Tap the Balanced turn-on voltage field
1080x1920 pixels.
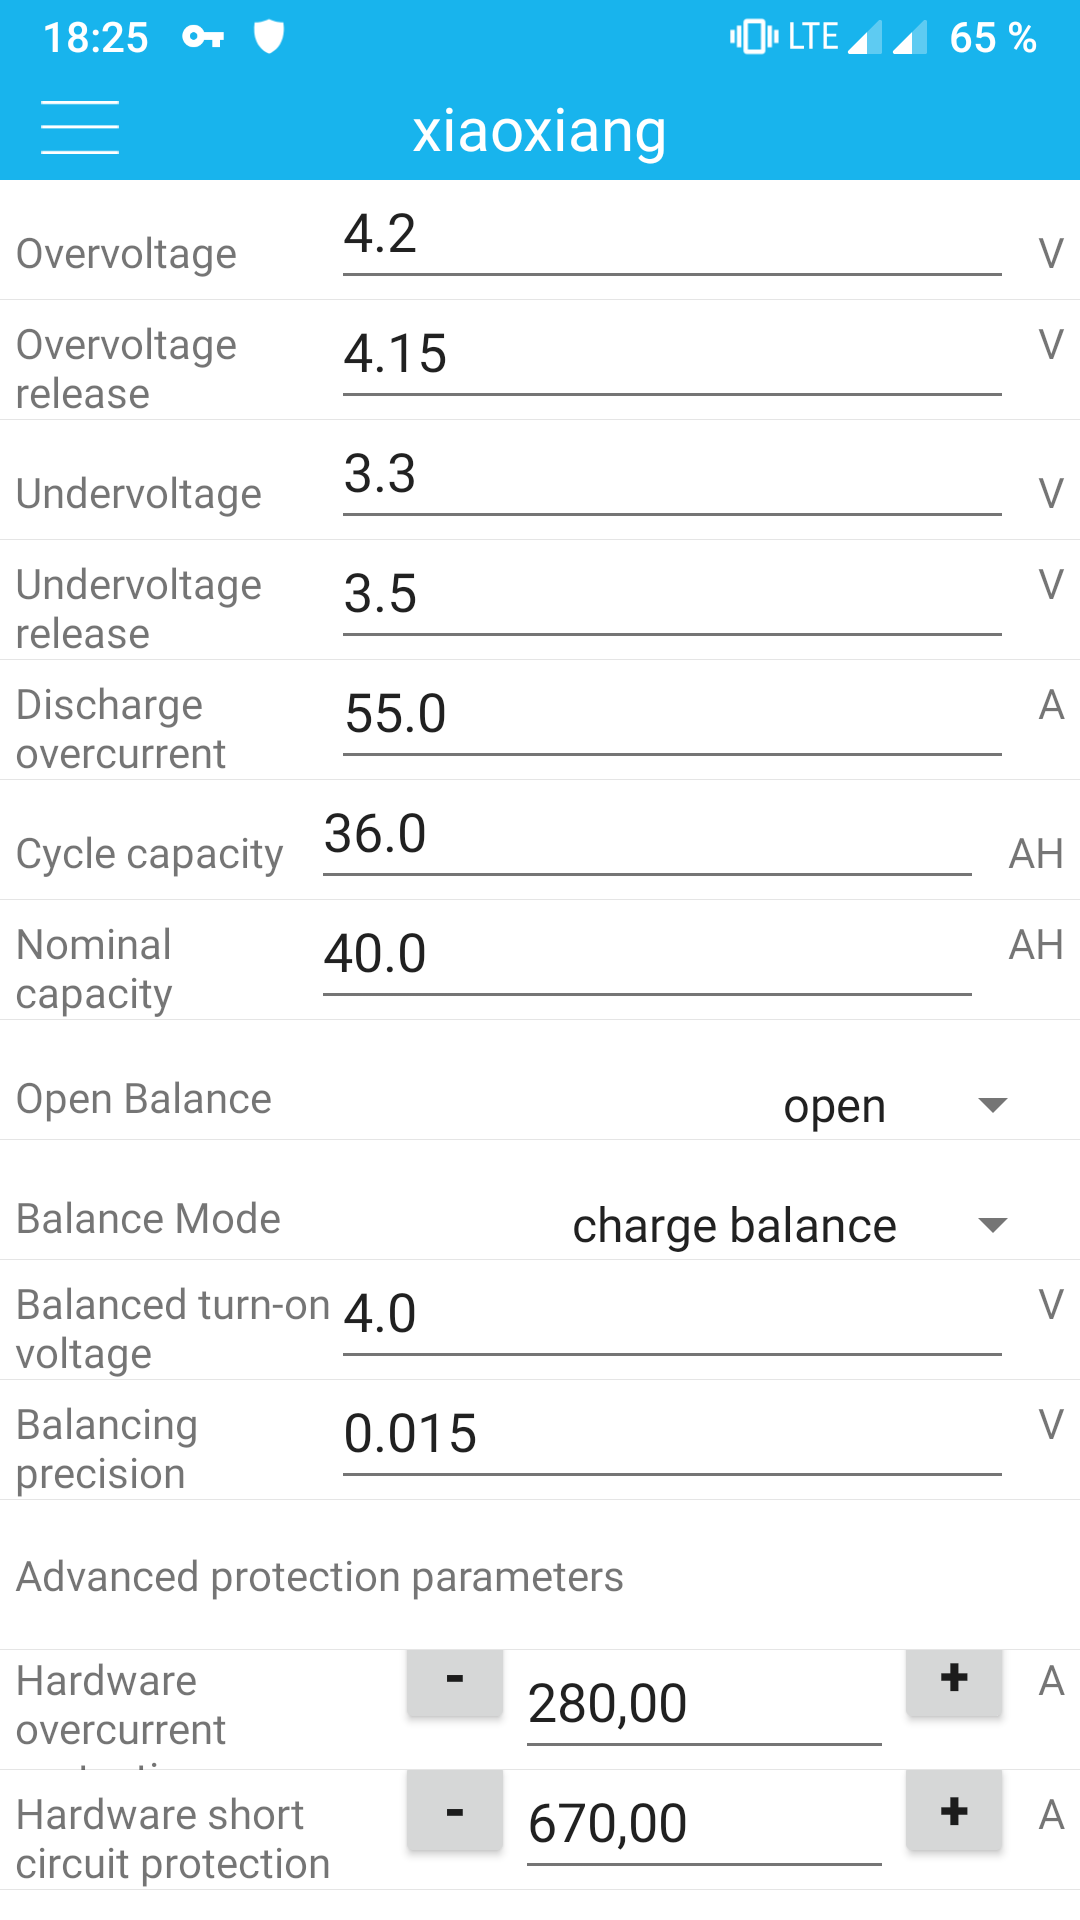click(671, 1317)
